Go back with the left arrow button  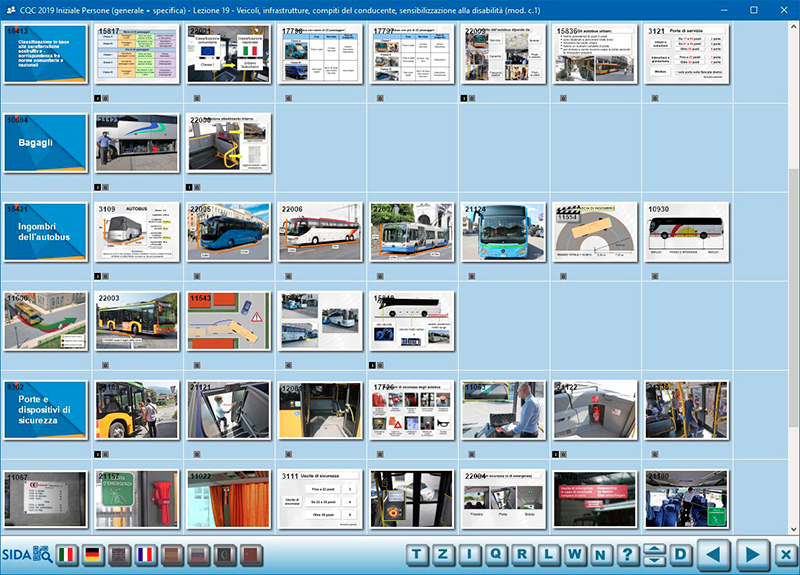click(x=714, y=555)
